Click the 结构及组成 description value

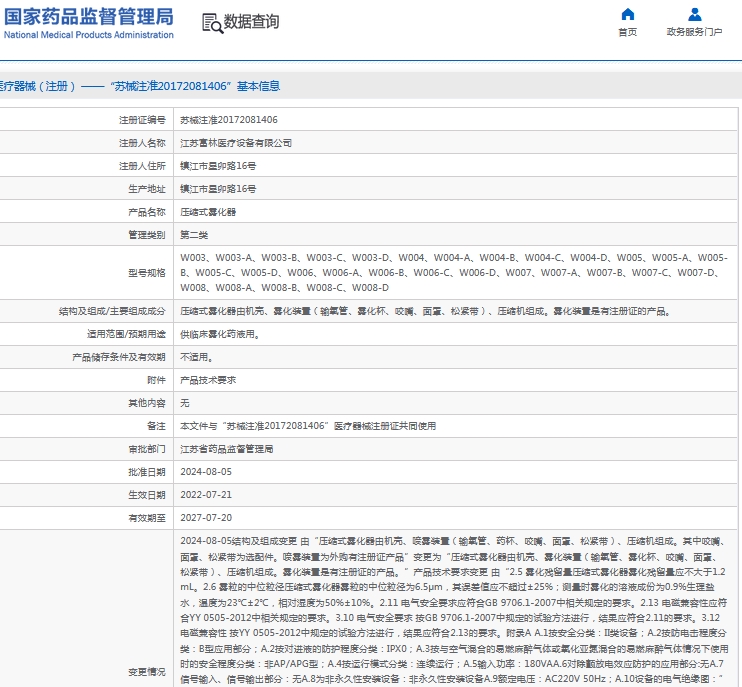coord(425,311)
